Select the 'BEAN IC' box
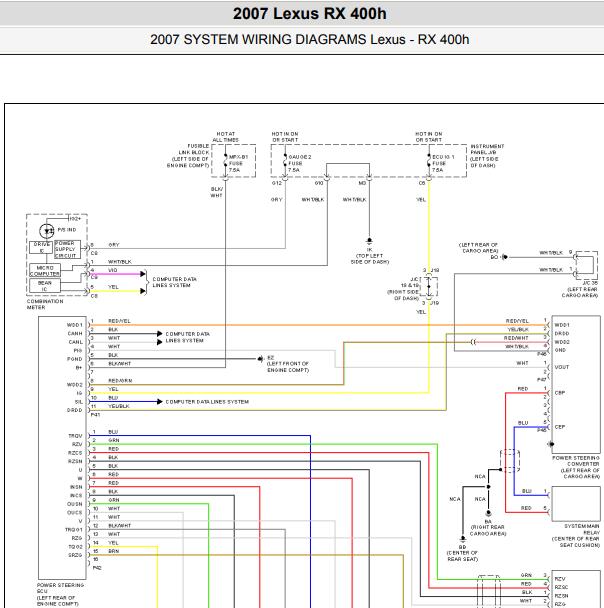This screenshot has width=604, height=608. pos(45,286)
